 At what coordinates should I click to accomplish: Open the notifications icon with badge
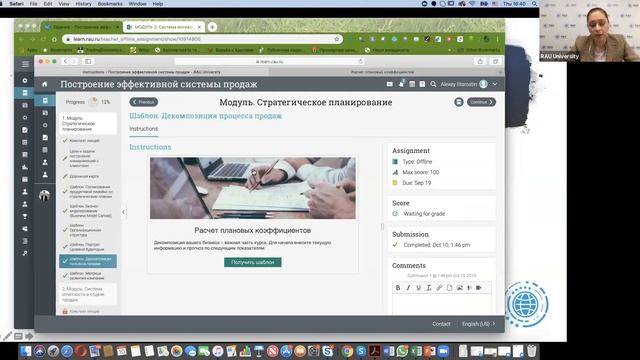[x=401, y=84]
